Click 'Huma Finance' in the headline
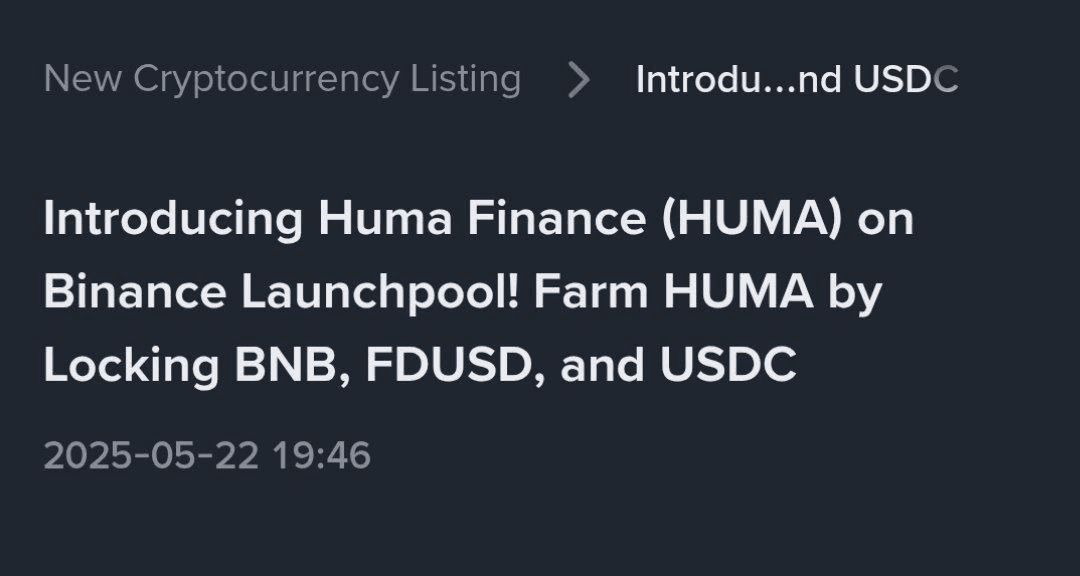Viewport: 1080px width, 576px height. pos(482,219)
